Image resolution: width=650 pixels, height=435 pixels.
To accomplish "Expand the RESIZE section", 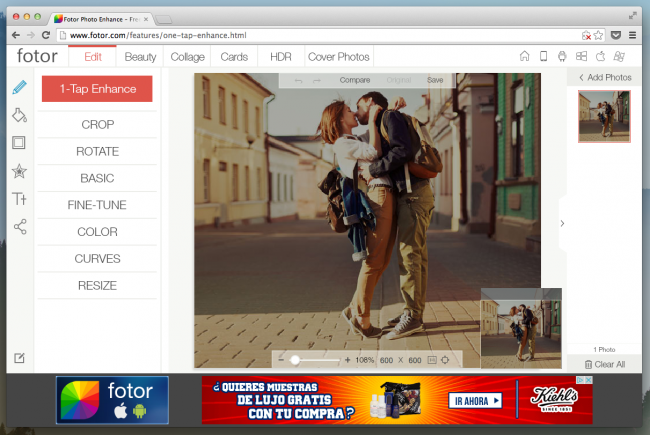I will pyautogui.click(x=97, y=285).
